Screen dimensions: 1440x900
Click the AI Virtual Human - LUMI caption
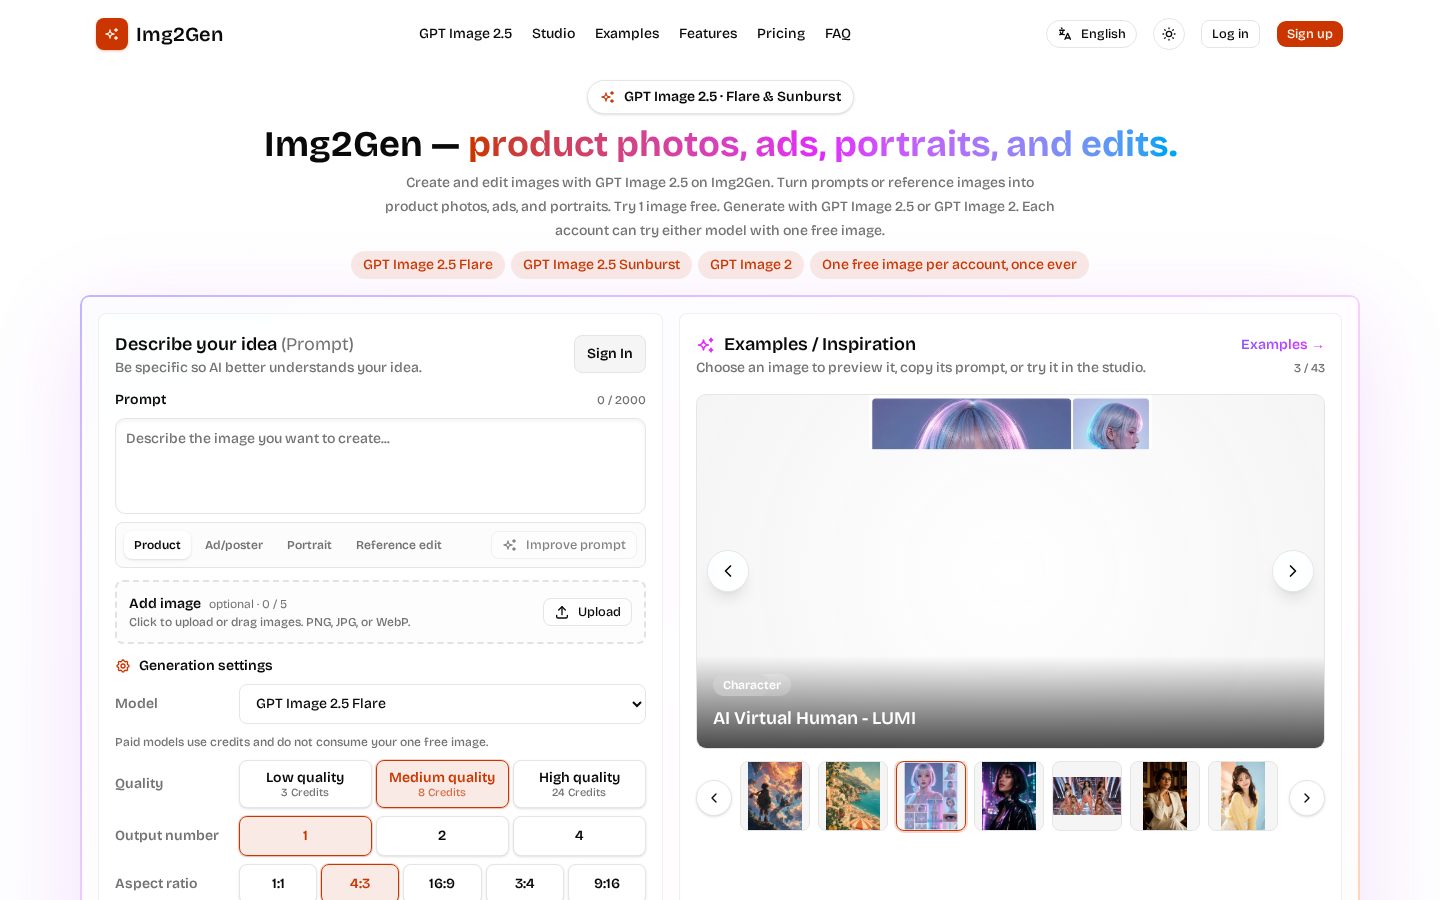point(814,718)
